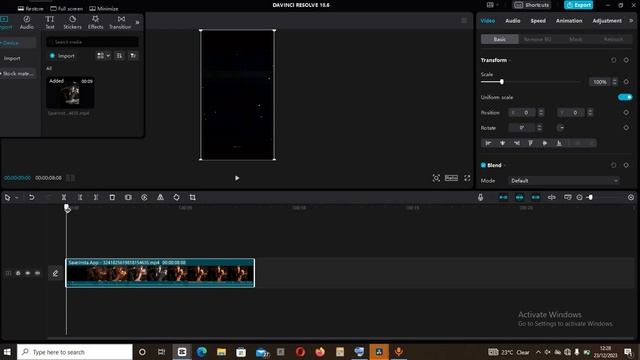This screenshot has height=360, width=640.
Task: Open the media view mode dropdown
Action: tap(103, 56)
